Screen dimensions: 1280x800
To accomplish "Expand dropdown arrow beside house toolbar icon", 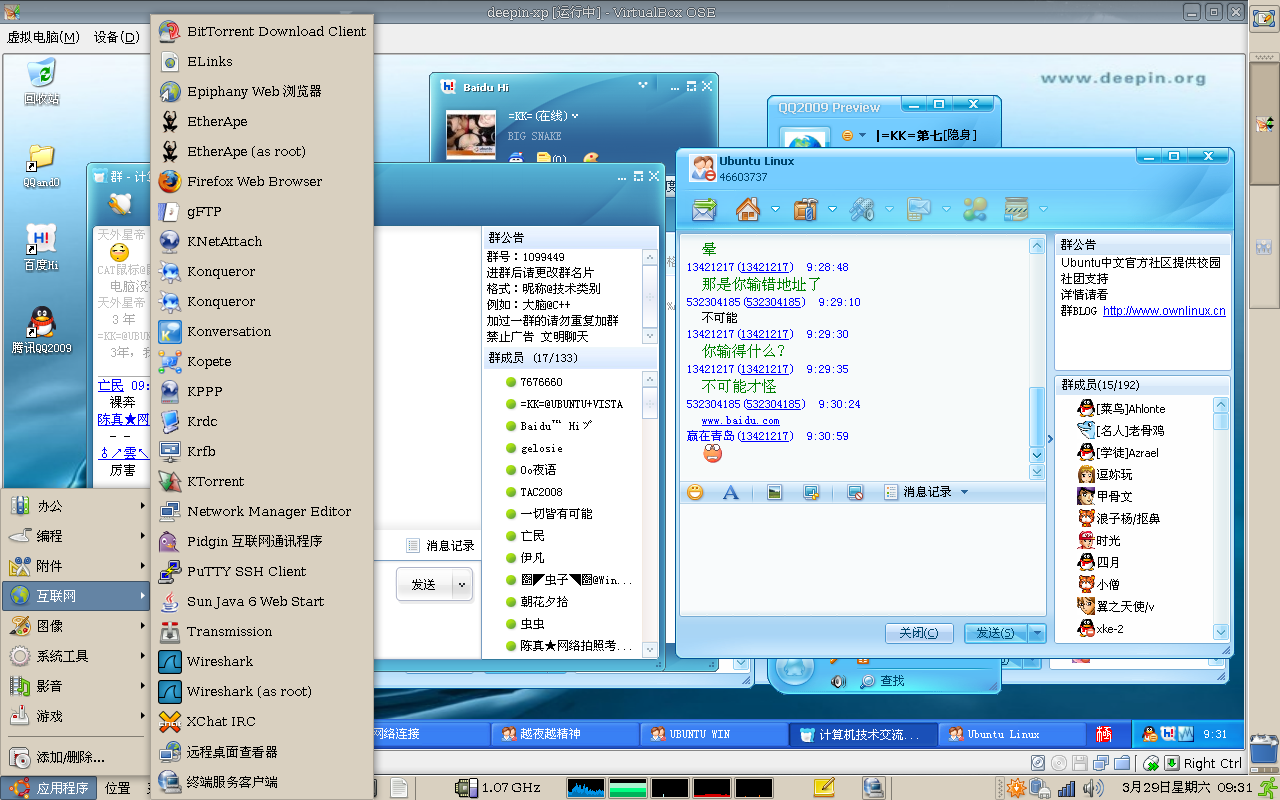I will tap(775, 209).
